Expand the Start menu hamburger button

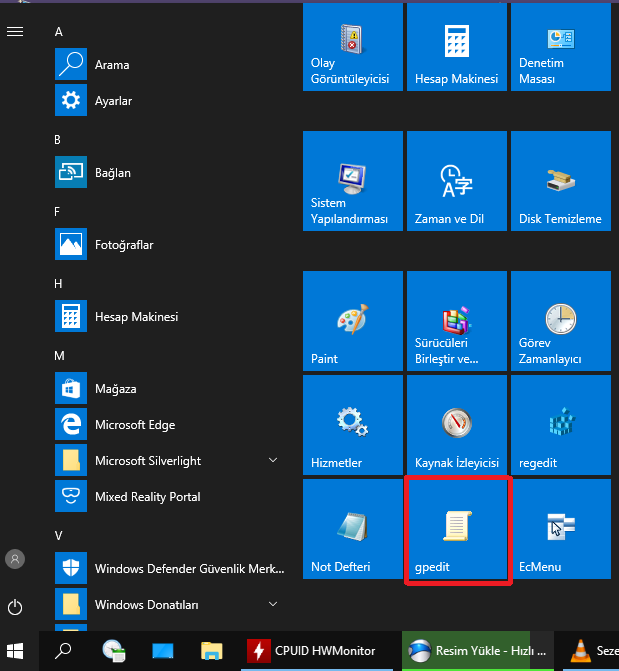point(15,31)
